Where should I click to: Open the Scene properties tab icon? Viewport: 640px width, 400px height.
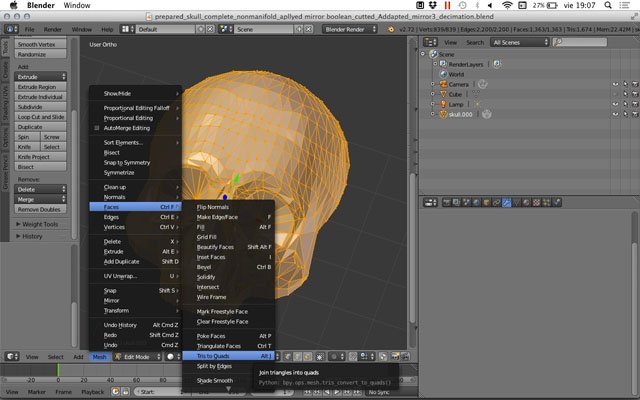pos(467,202)
